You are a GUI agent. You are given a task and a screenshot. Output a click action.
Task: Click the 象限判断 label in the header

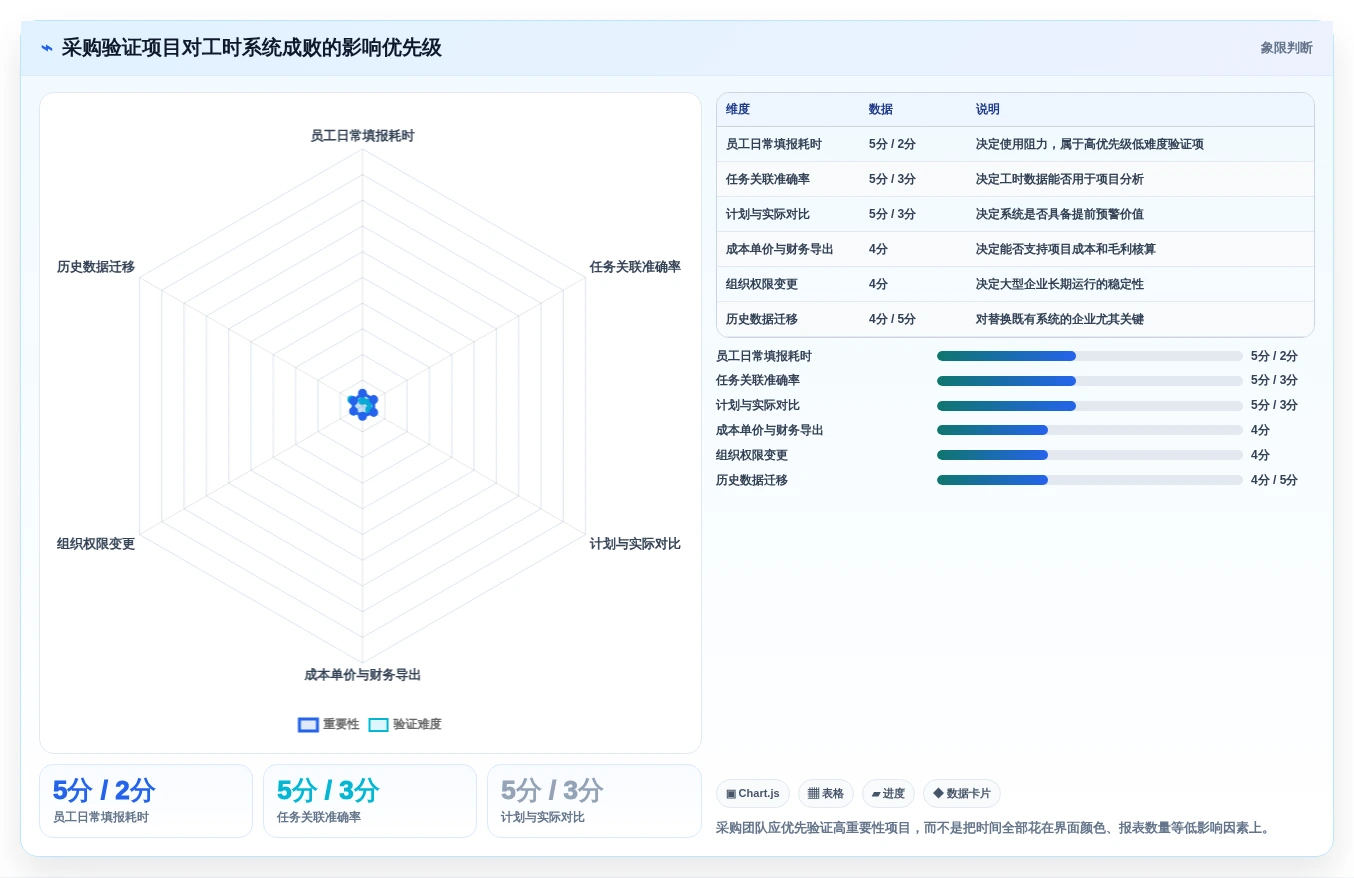coord(1286,48)
